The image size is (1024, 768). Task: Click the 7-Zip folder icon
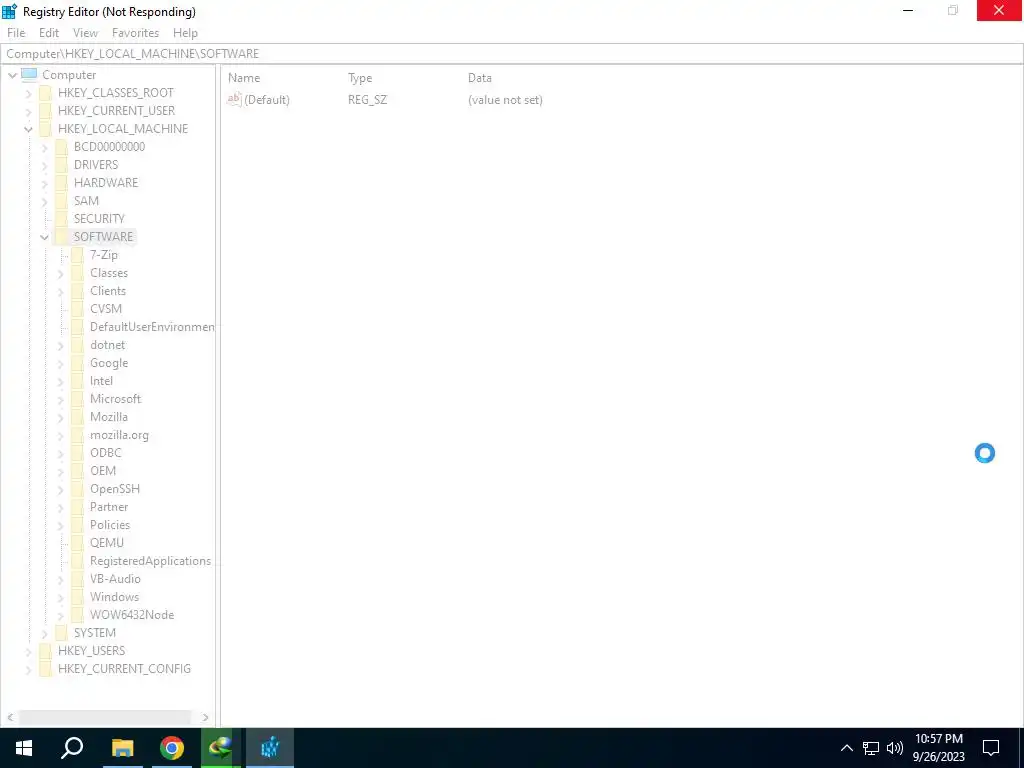[x=78, y=255]
